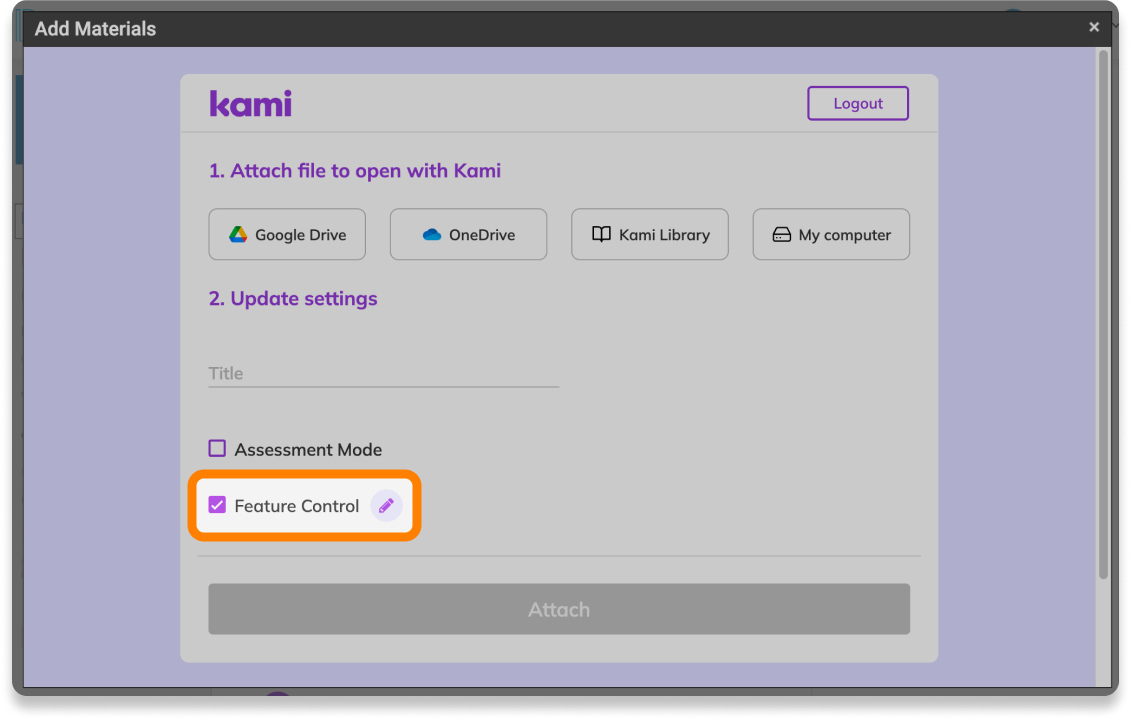Viewport: 1131px width, 720px height.
Task: Enable the Assessment Mode checkbox
Action: (x=217, y=449)
